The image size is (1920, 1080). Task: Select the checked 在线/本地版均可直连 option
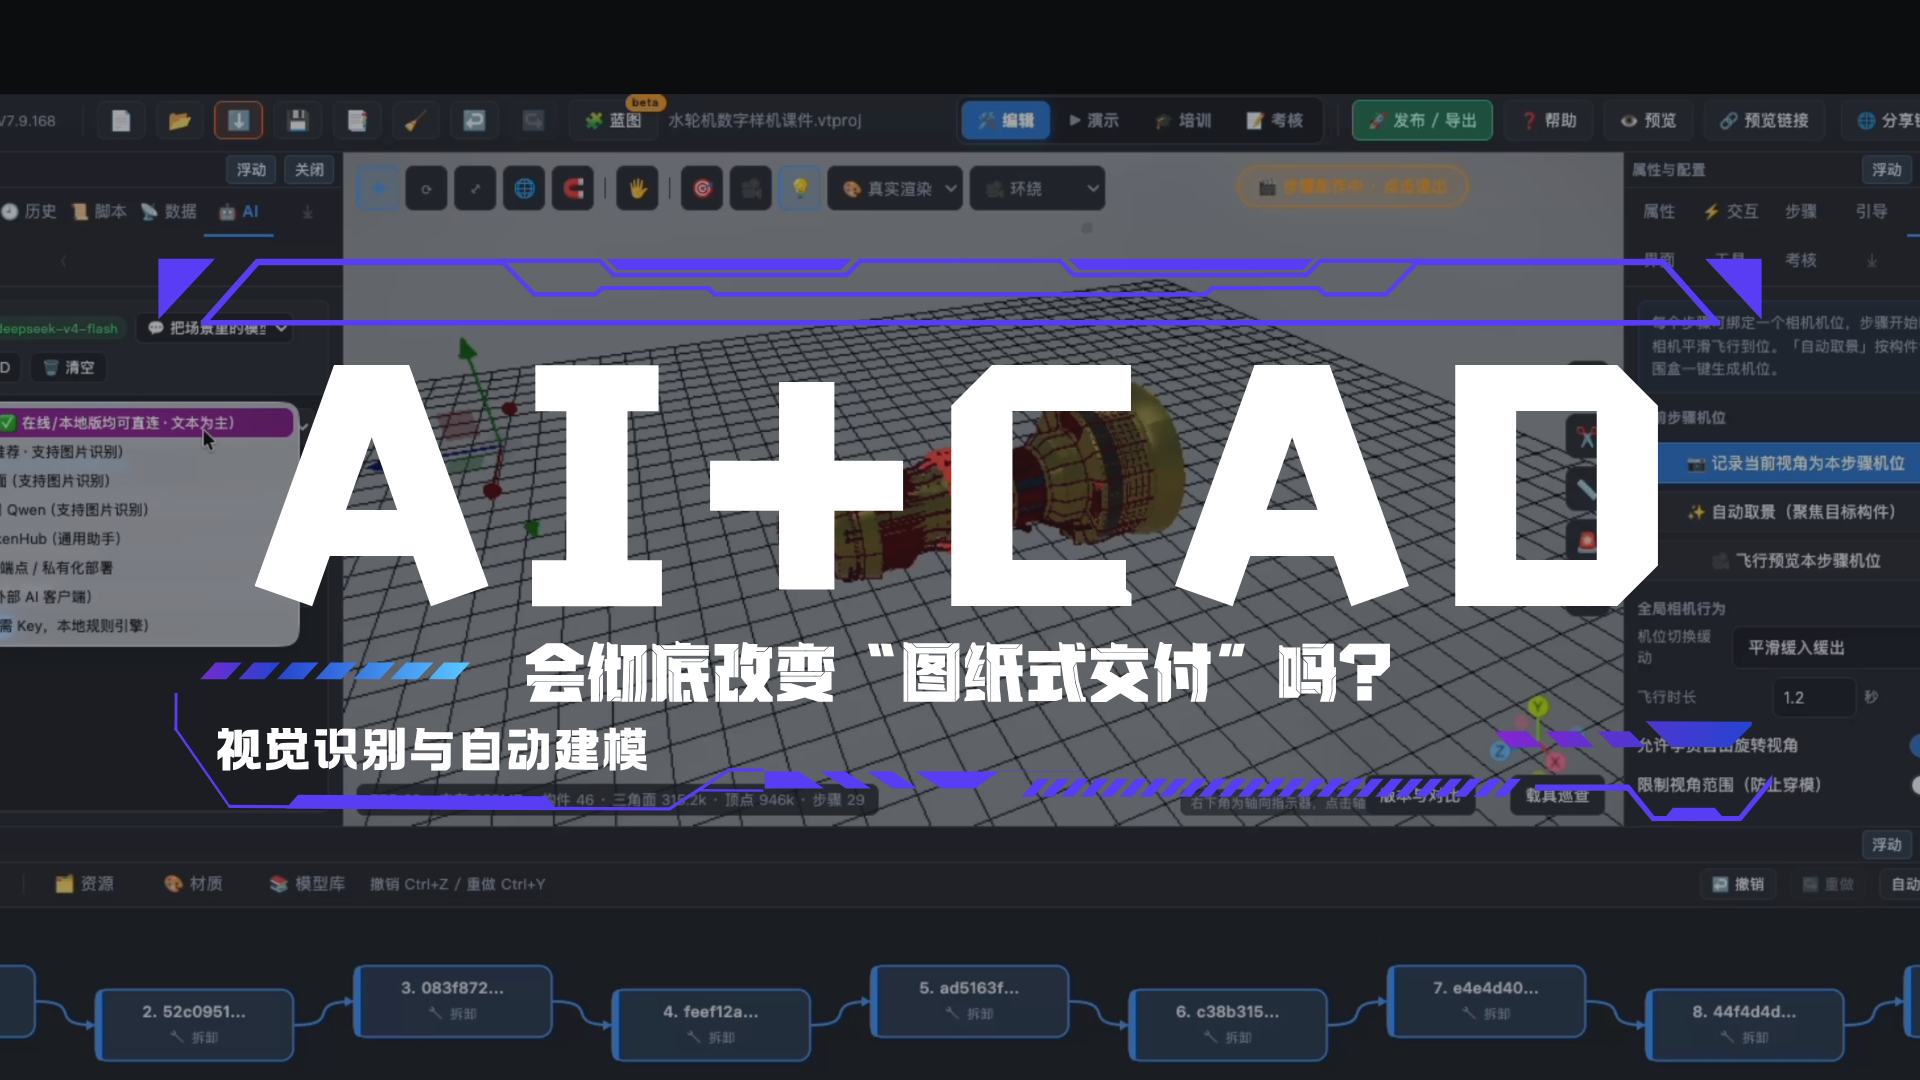click(147, 423)
